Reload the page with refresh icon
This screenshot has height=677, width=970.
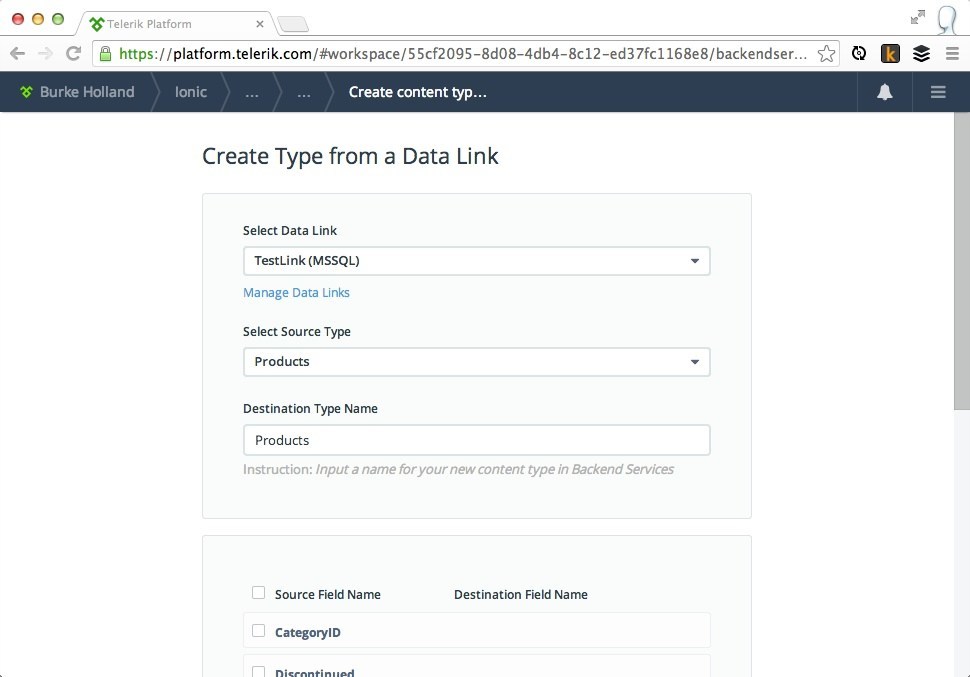point(73,54)
